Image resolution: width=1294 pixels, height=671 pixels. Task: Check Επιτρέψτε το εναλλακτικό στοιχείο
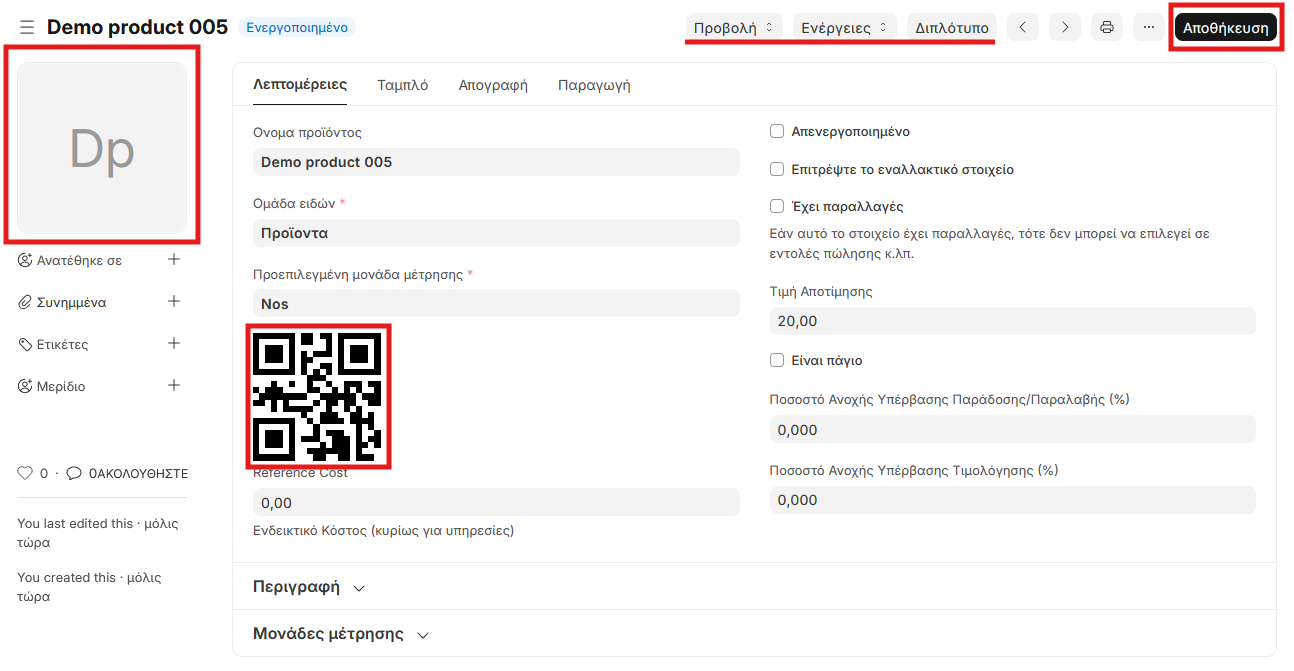(x=777, y=170)
